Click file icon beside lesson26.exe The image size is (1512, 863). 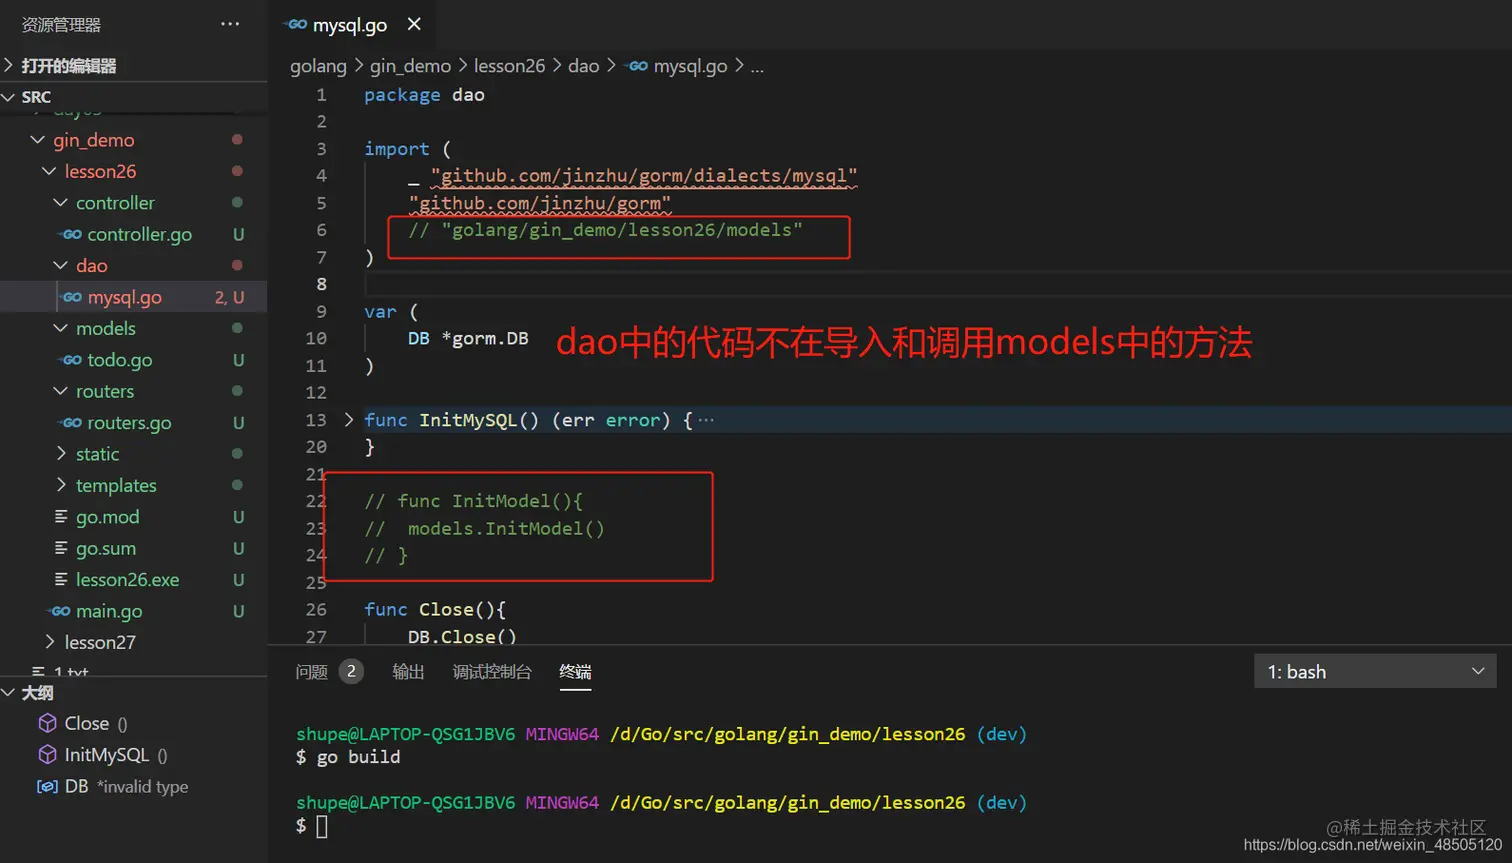[61, 580]
